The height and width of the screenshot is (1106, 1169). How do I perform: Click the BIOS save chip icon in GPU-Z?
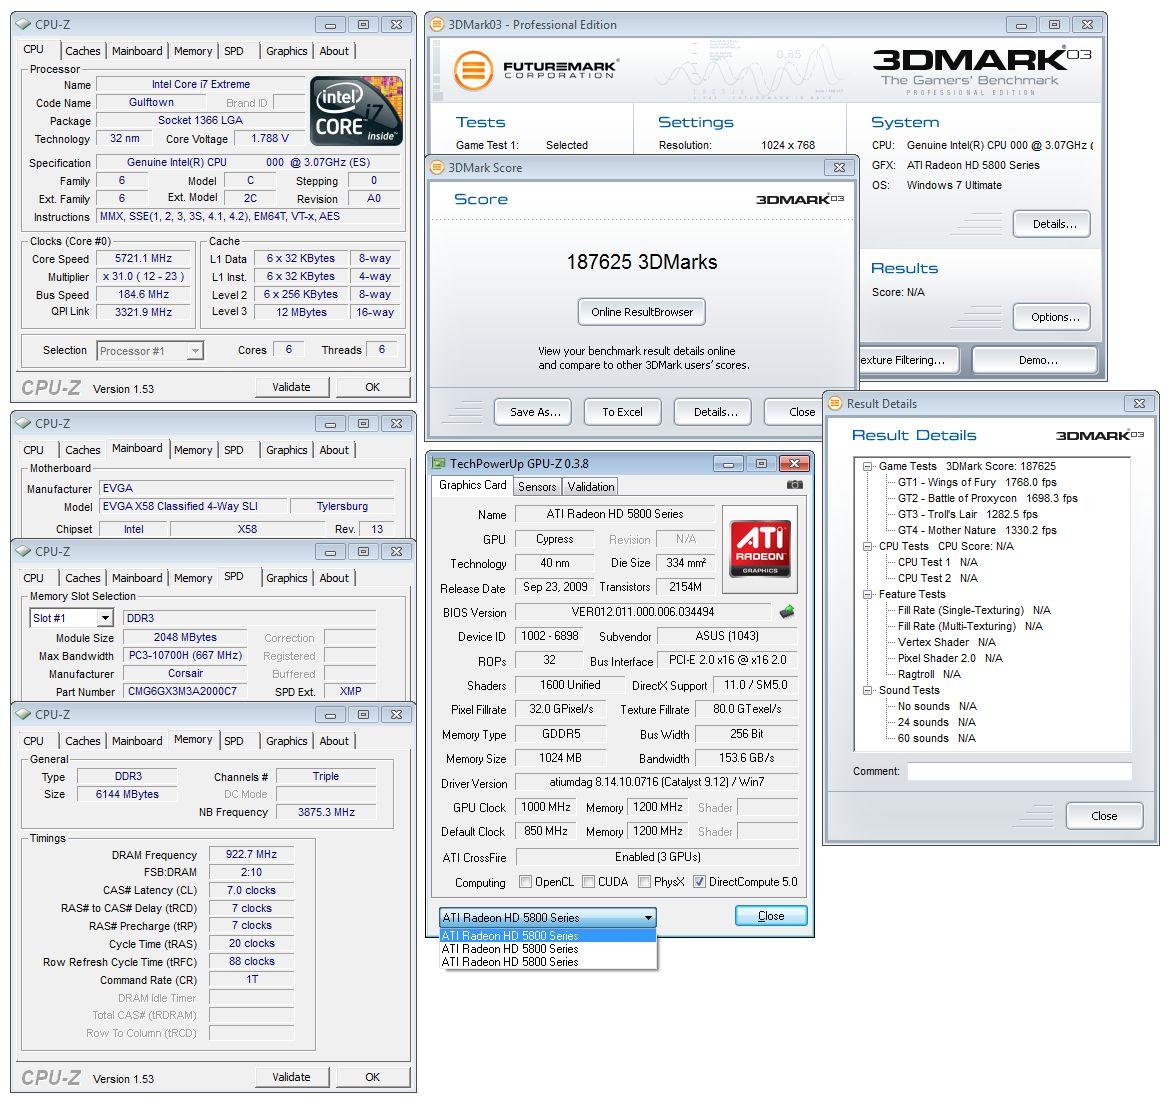click(787, 612)
